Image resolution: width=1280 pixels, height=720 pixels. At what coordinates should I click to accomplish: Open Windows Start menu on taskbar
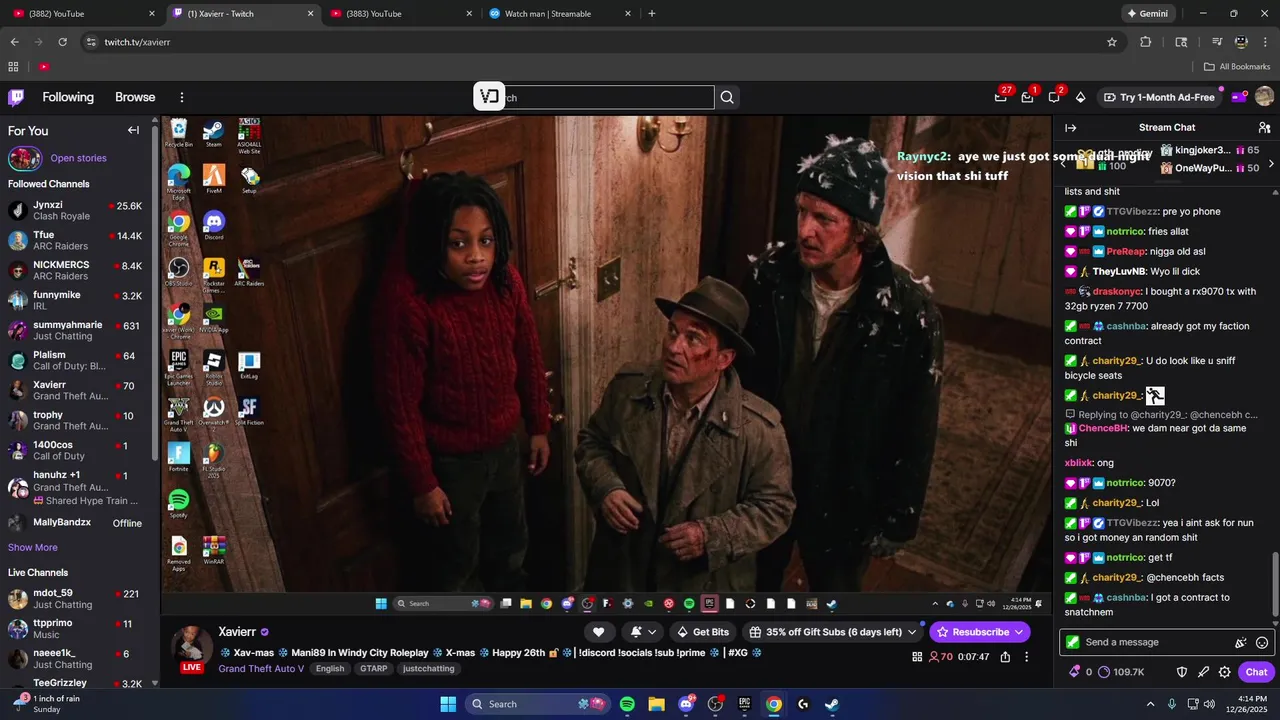coord(448,704)
